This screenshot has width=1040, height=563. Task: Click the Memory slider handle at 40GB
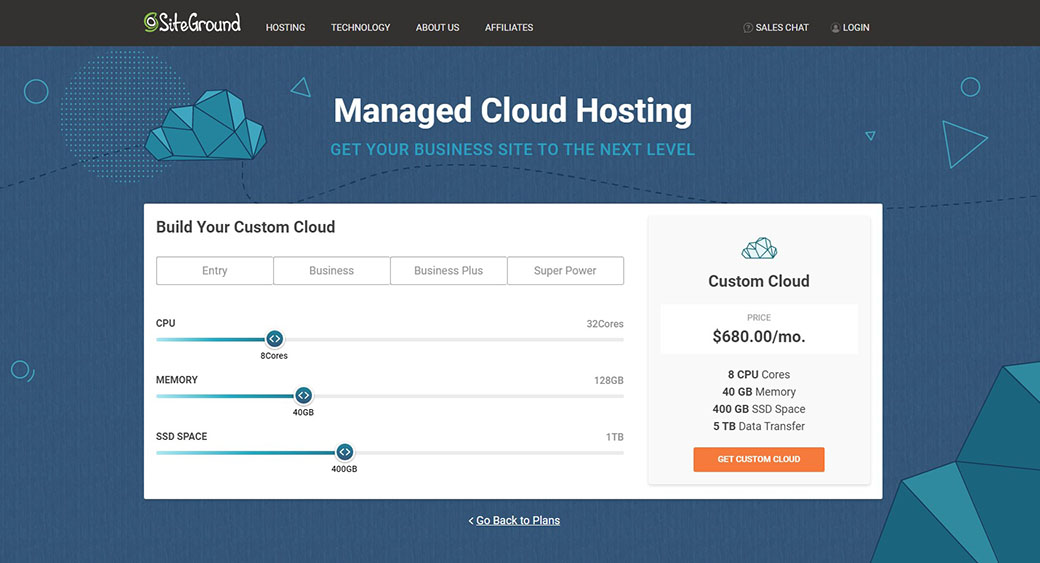click(303, 396)
